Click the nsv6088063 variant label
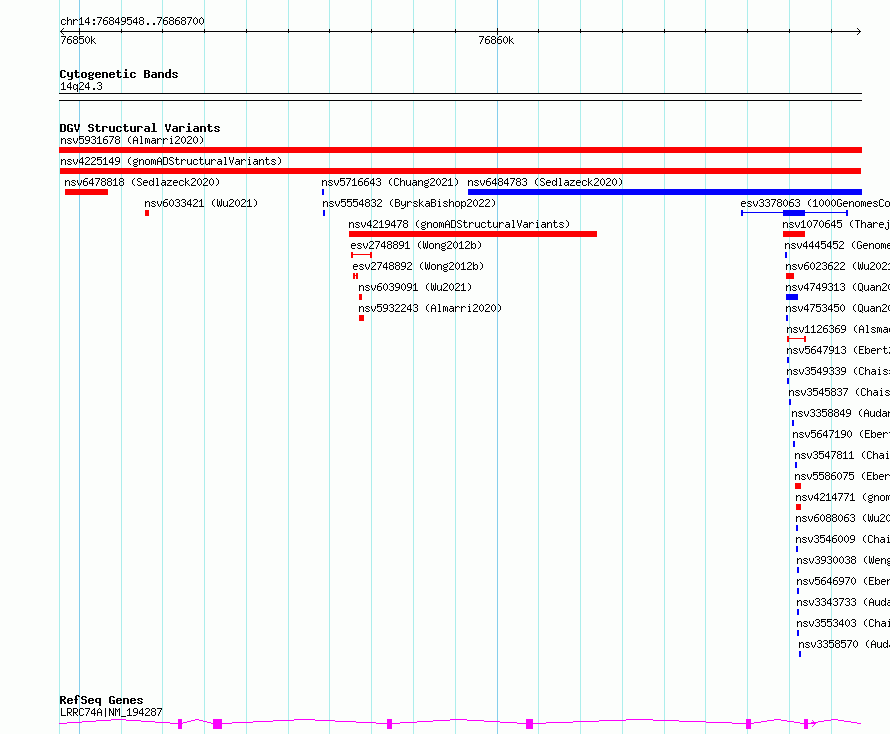The width and height of the screenshot is (890, 734). click(843, 518)
